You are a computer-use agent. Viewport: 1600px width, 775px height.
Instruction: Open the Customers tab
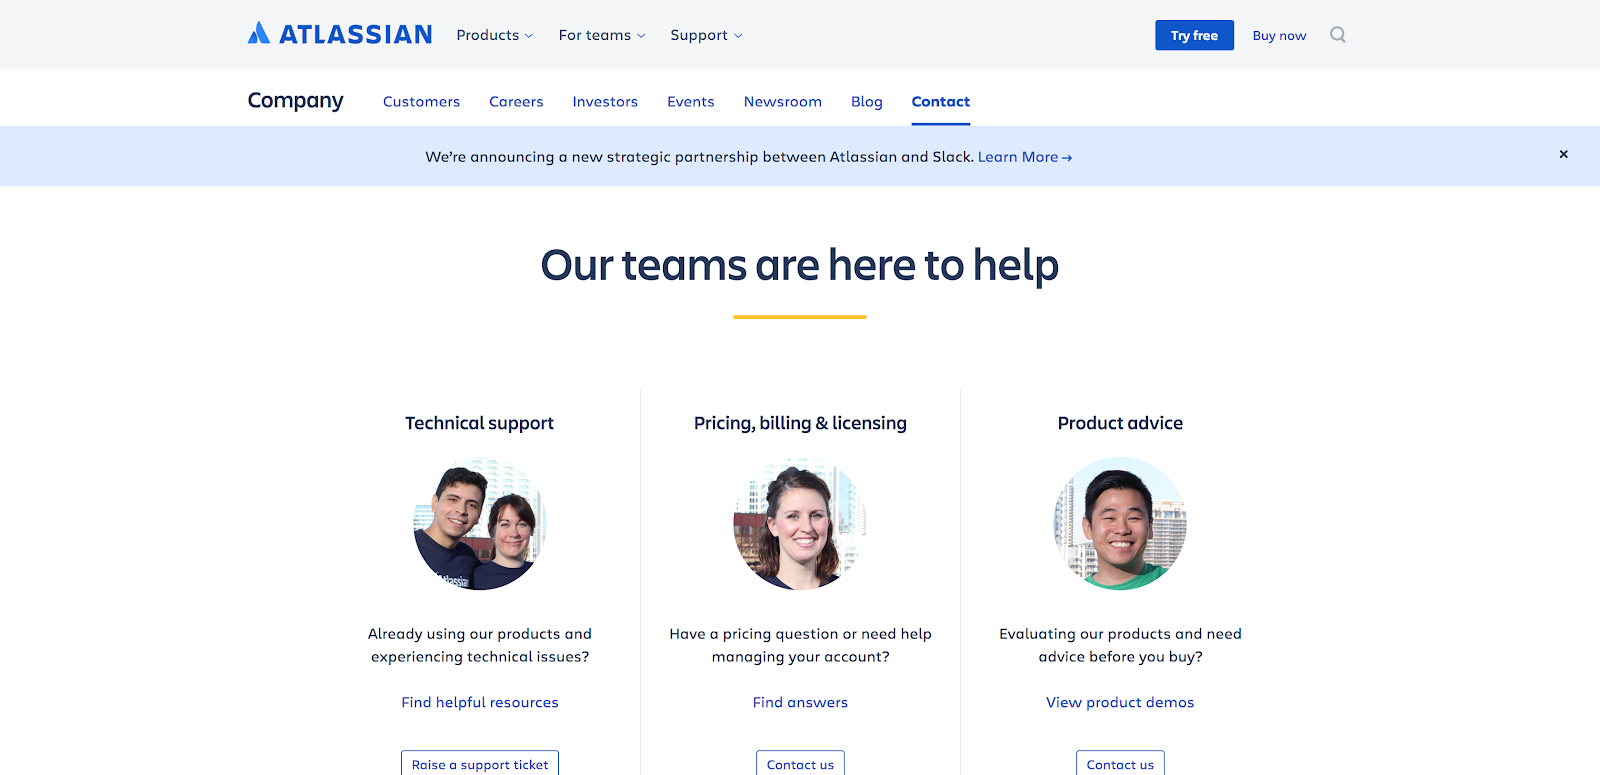(421, 101)
